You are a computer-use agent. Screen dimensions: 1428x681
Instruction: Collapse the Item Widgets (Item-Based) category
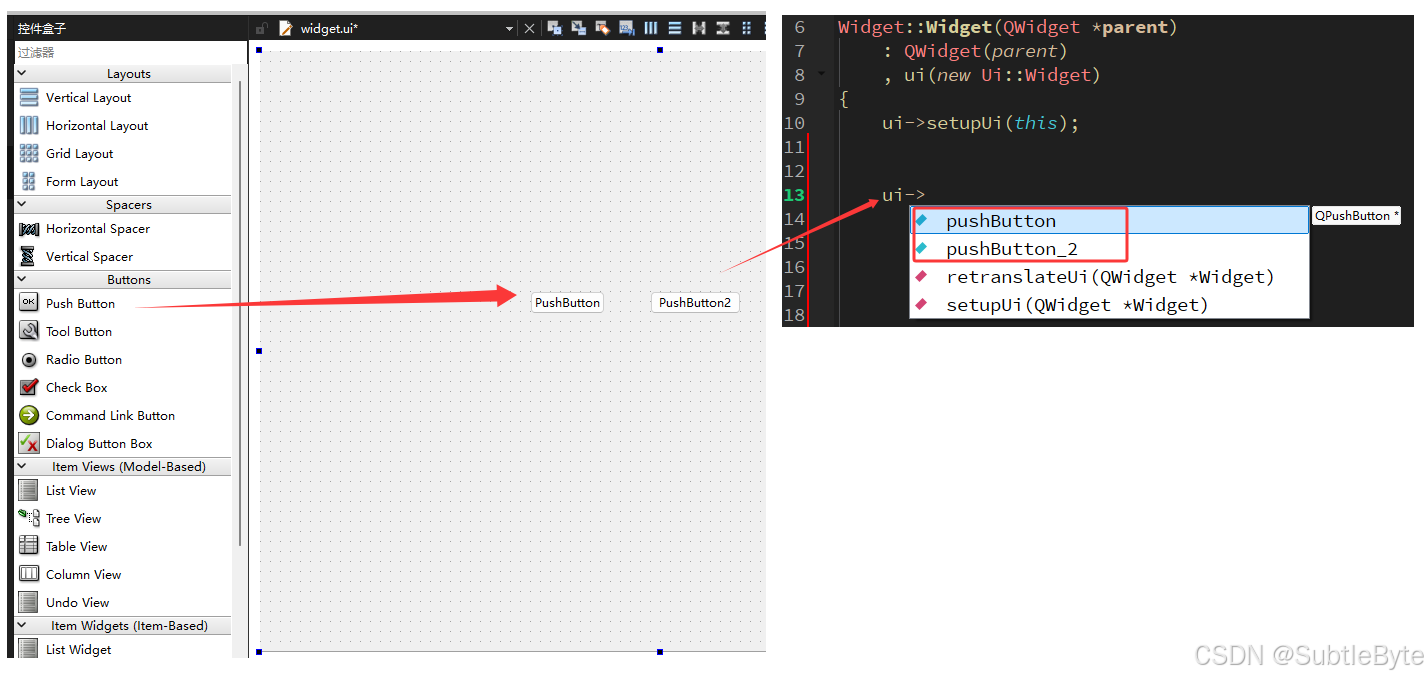point(123,625)
